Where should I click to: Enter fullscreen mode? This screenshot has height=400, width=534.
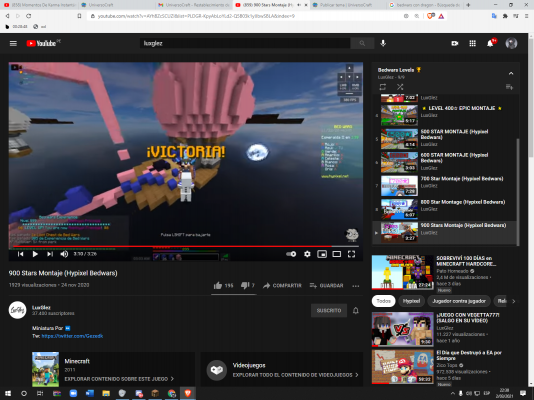pos(351,254)
